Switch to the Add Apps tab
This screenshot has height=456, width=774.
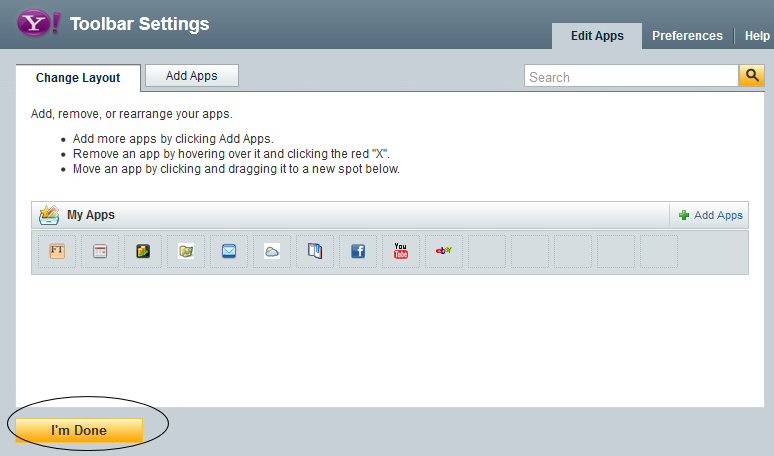tap(192, 75)
